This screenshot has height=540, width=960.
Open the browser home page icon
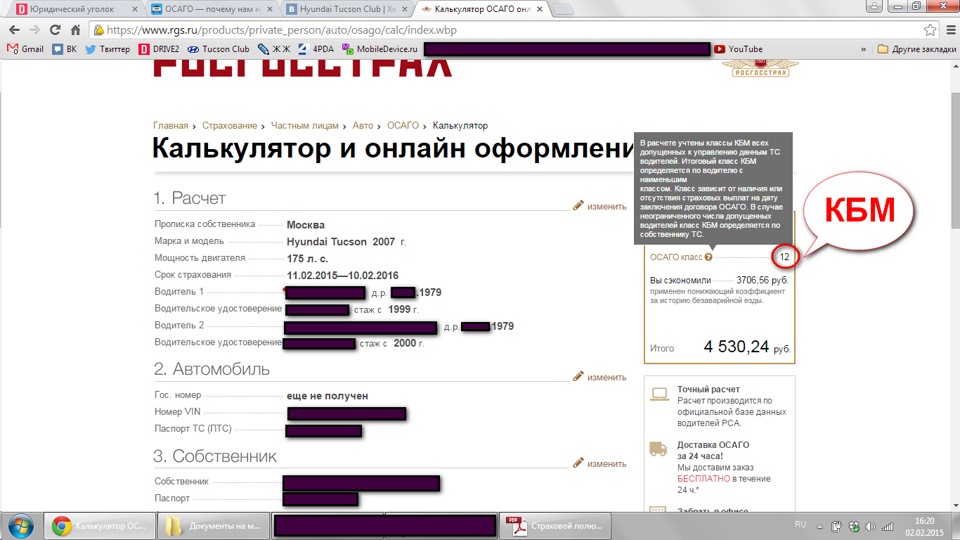point(75,30)
